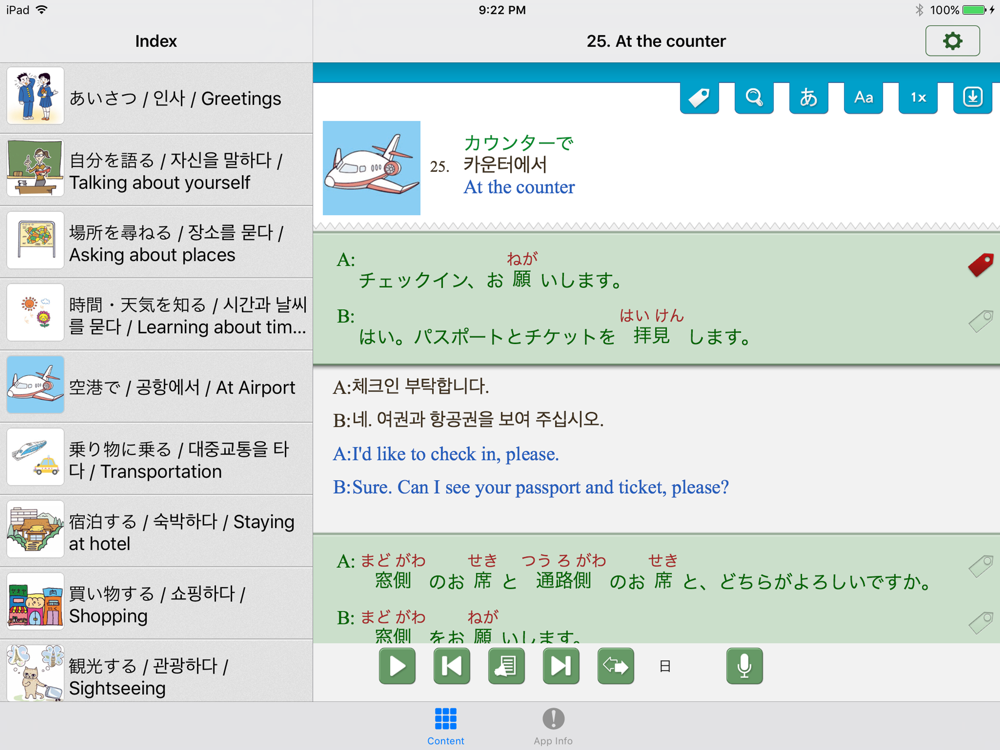The width and height of the screenshot is (1000, 750).
Task: Tap the 9:22 PM clock
Action: pos(502,10)
